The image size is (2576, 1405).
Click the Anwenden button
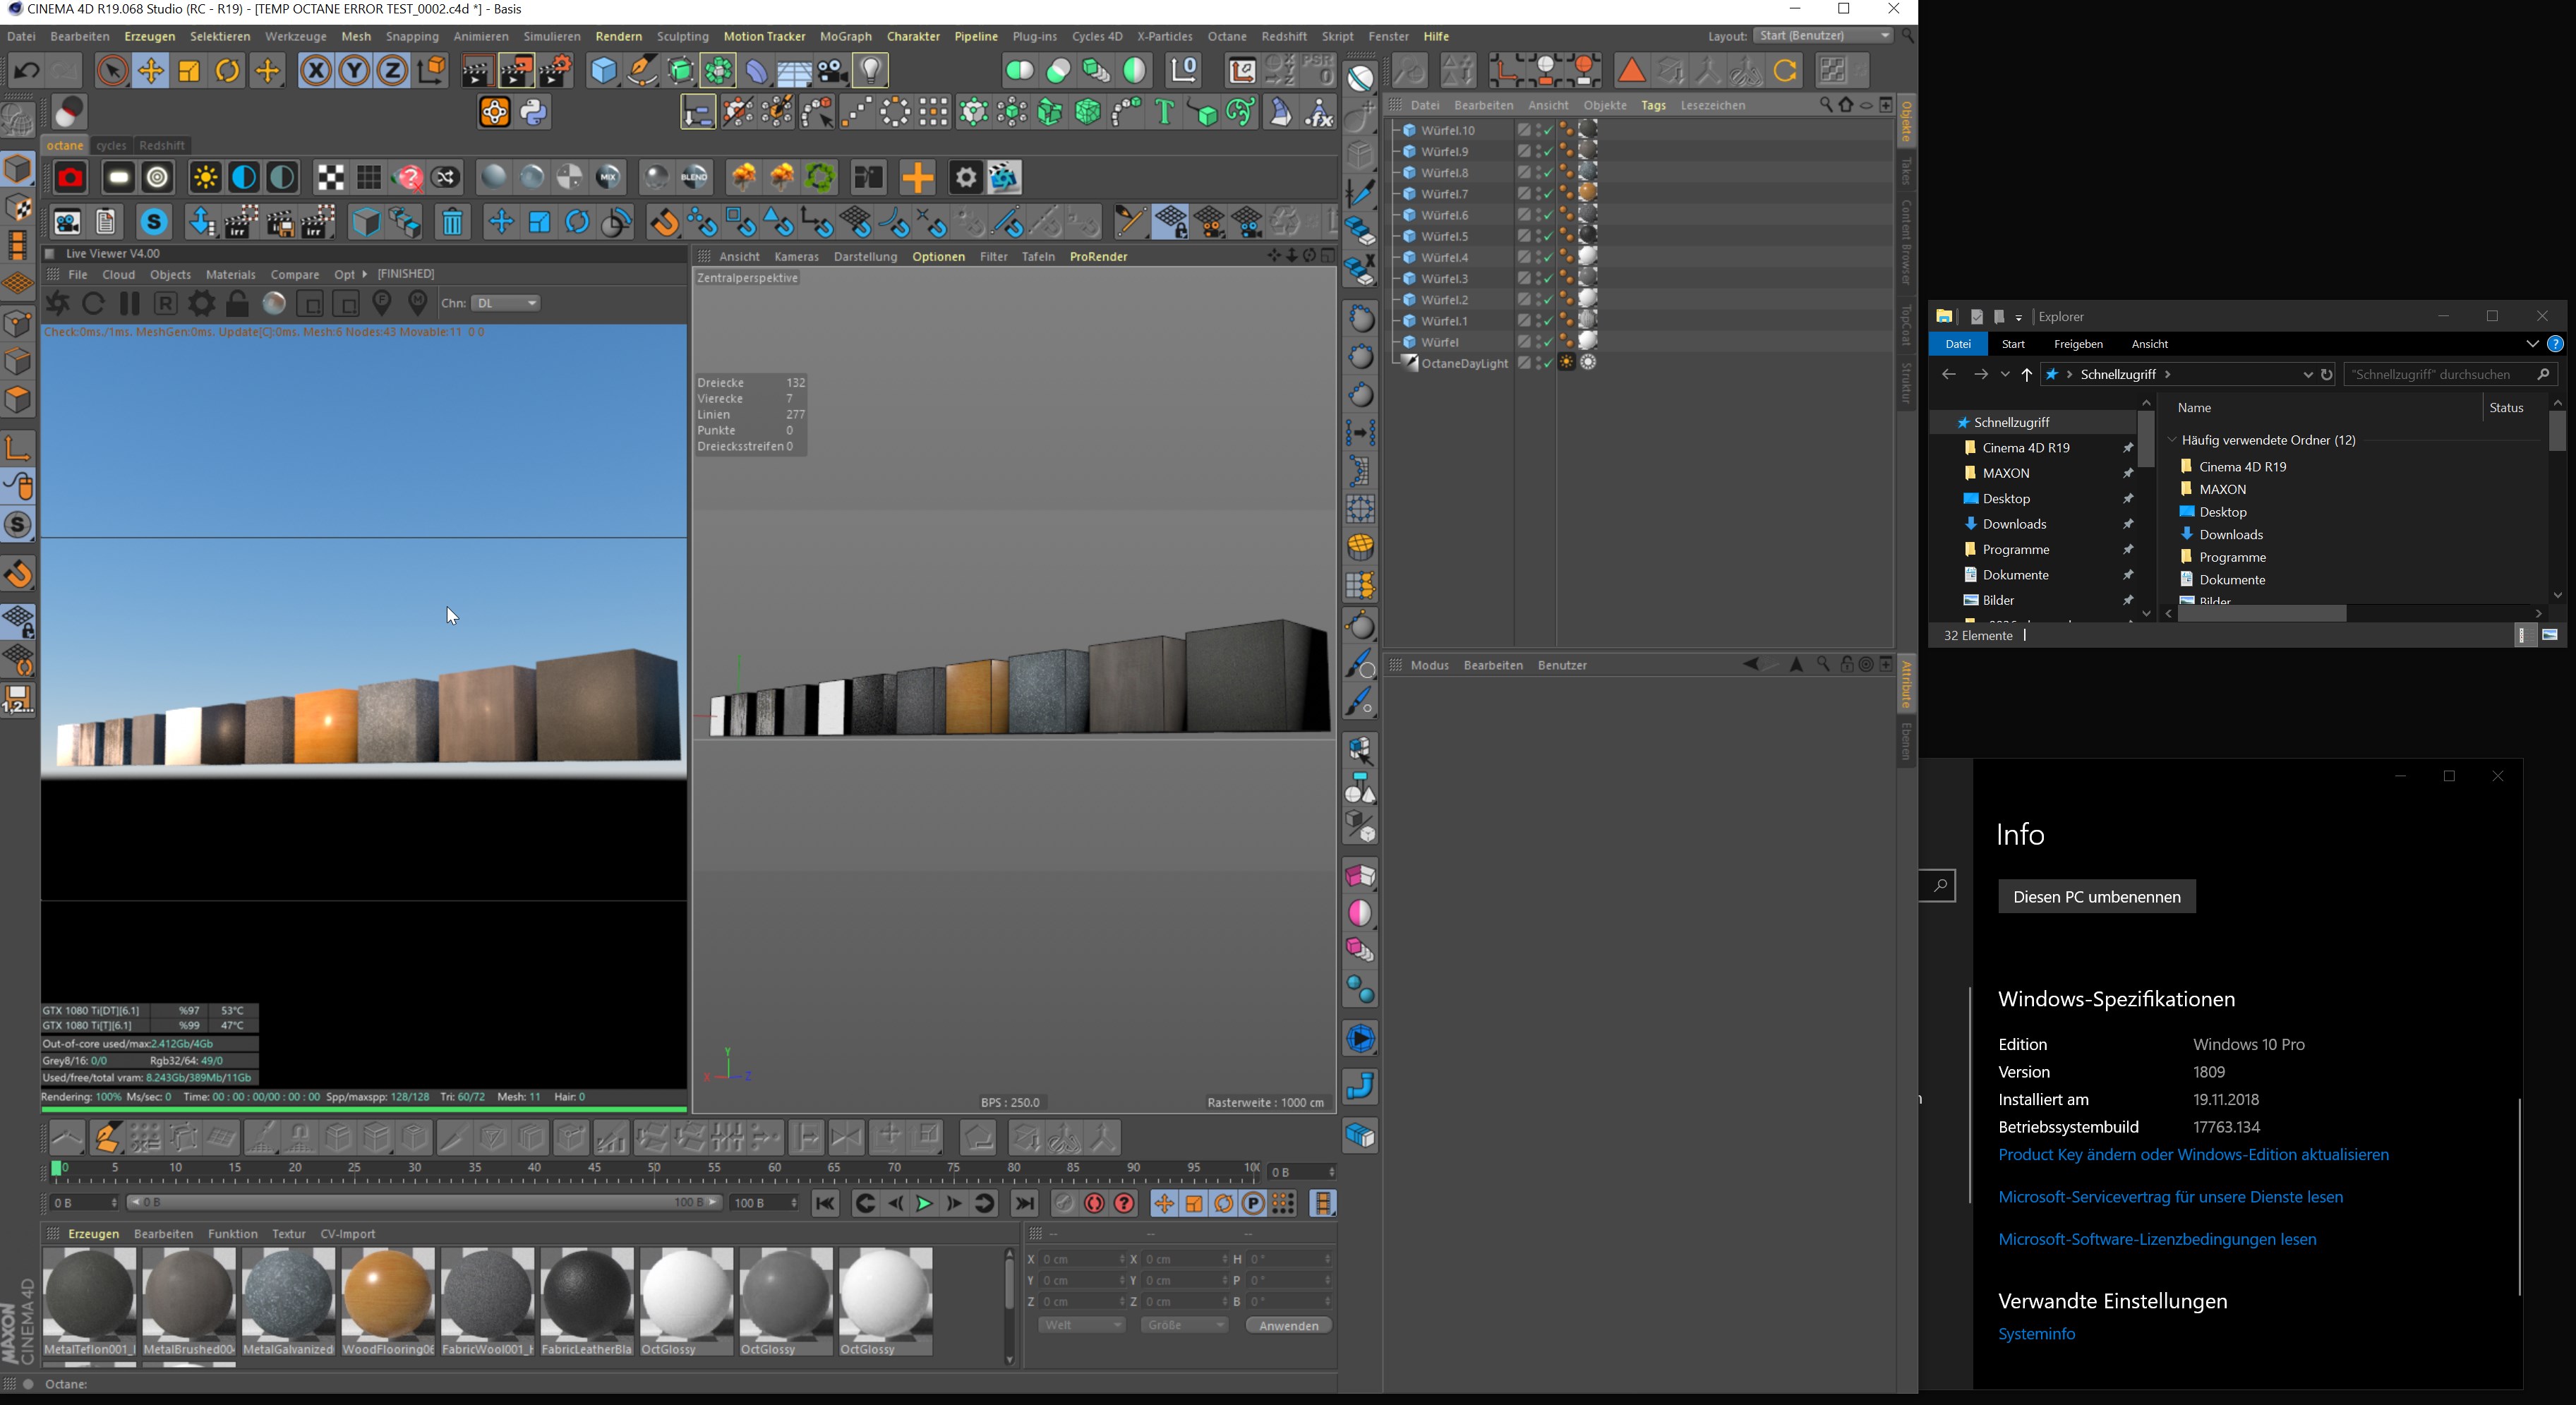(1288, 1325)
